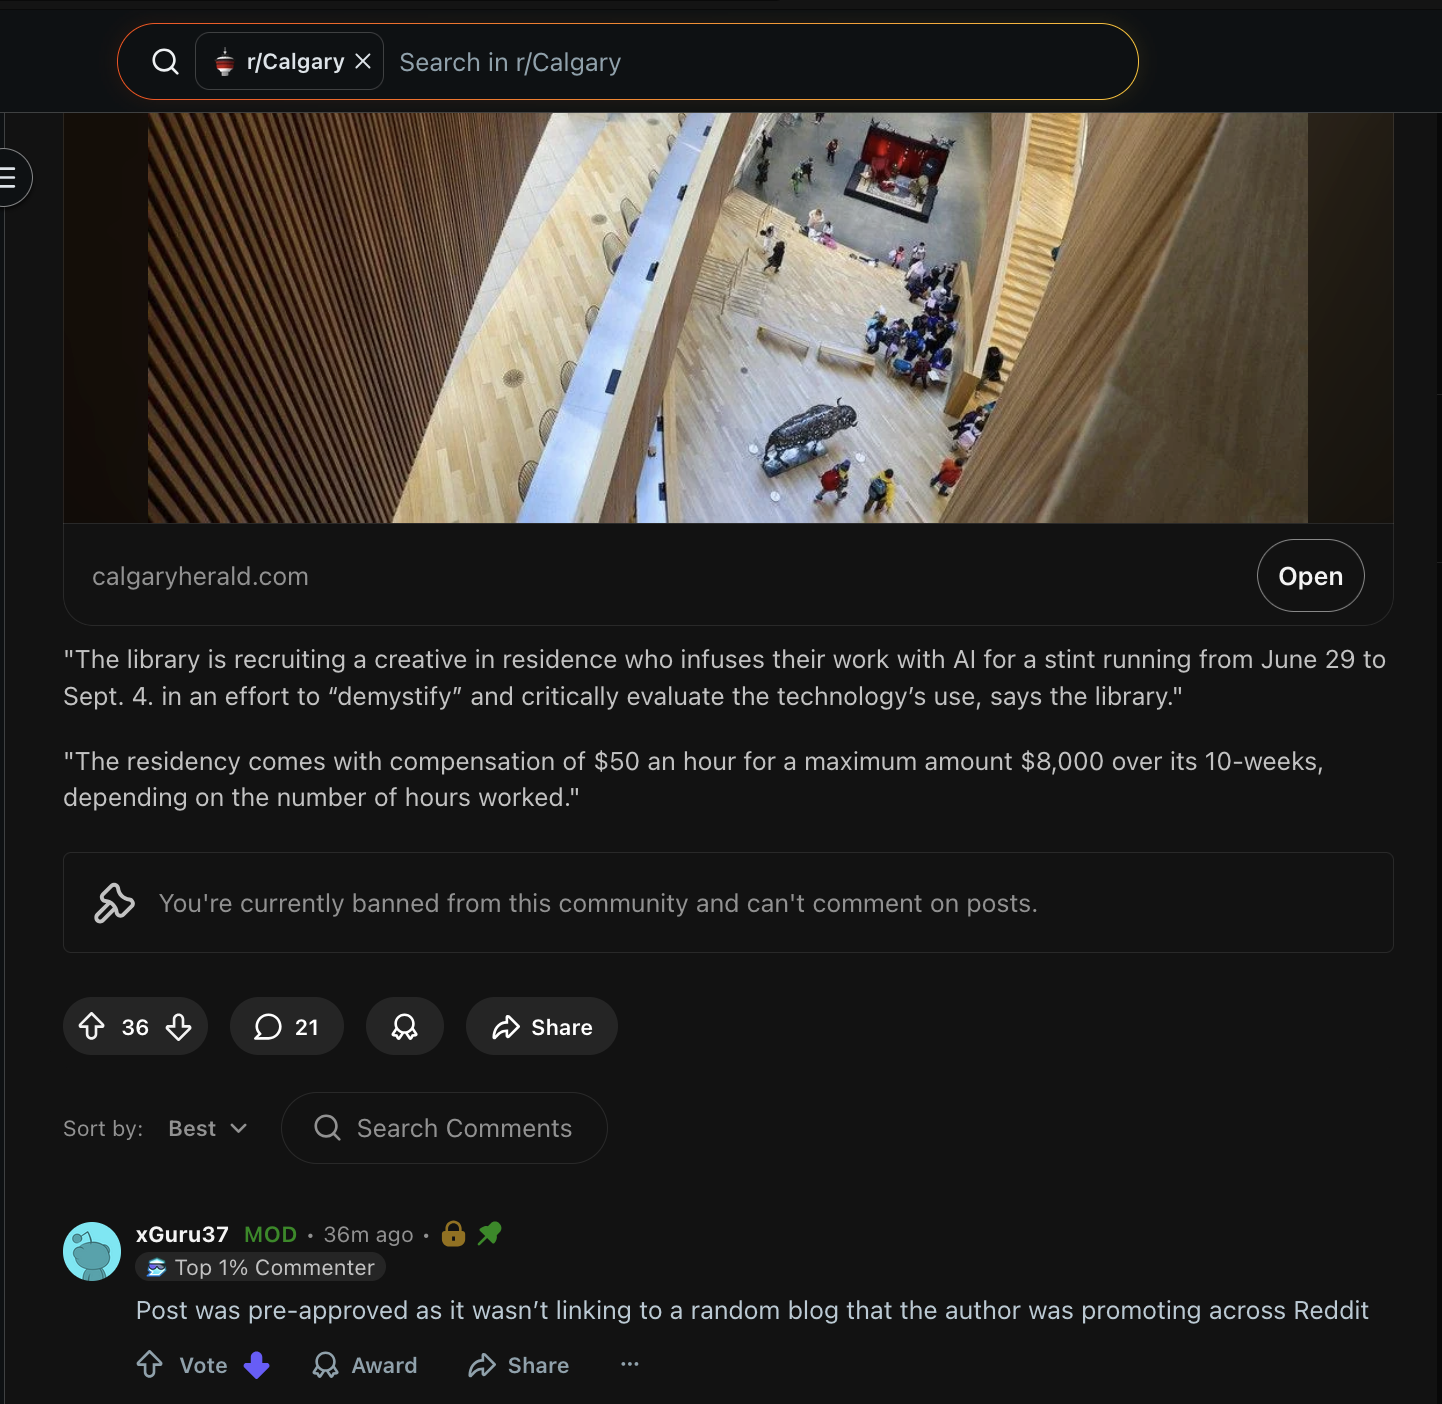The image size is (1442, 1404).
Task: Open the calgaryherald.com article image
Action: click(728, 318)
